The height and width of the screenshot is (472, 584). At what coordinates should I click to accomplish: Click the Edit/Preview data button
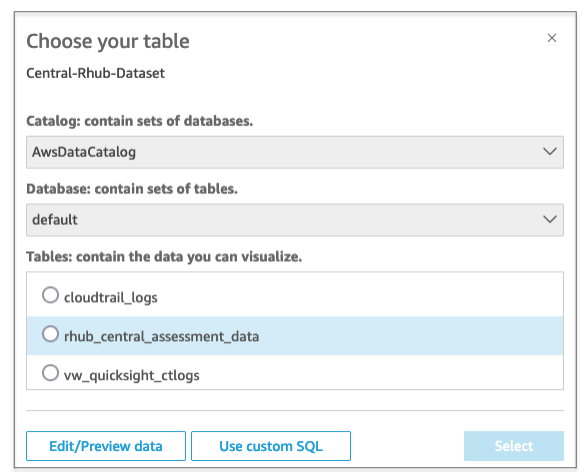click(106, 446)
